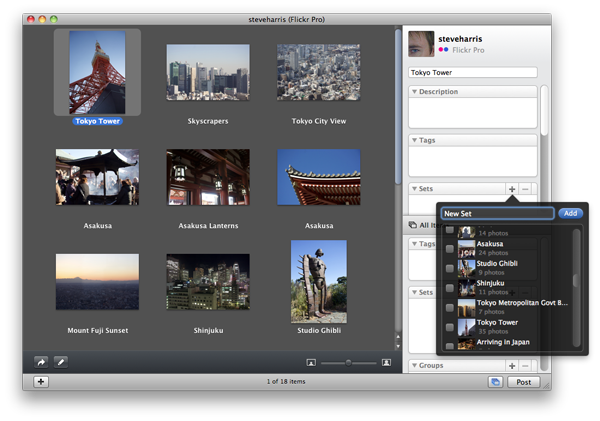Adjust the thumbnail size slider
The height and width of the screenshot is (421, 600).
pos(348,362)
